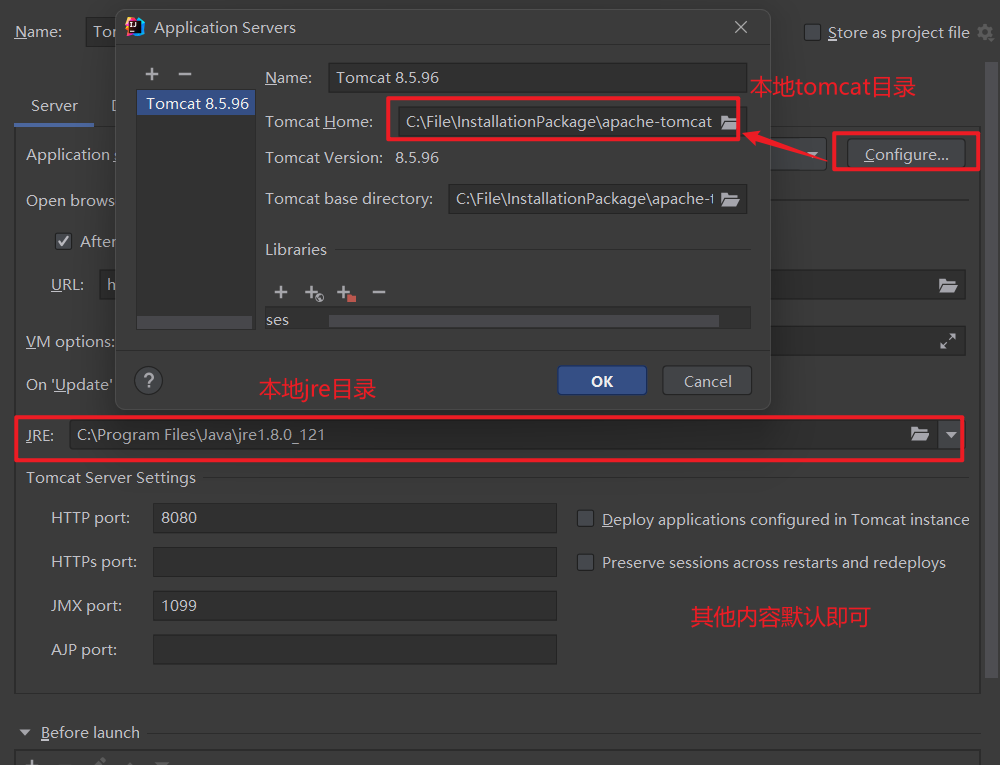
Task: Enable Deploy applications configured in Tomcat instance
Action: coord(585,518)
